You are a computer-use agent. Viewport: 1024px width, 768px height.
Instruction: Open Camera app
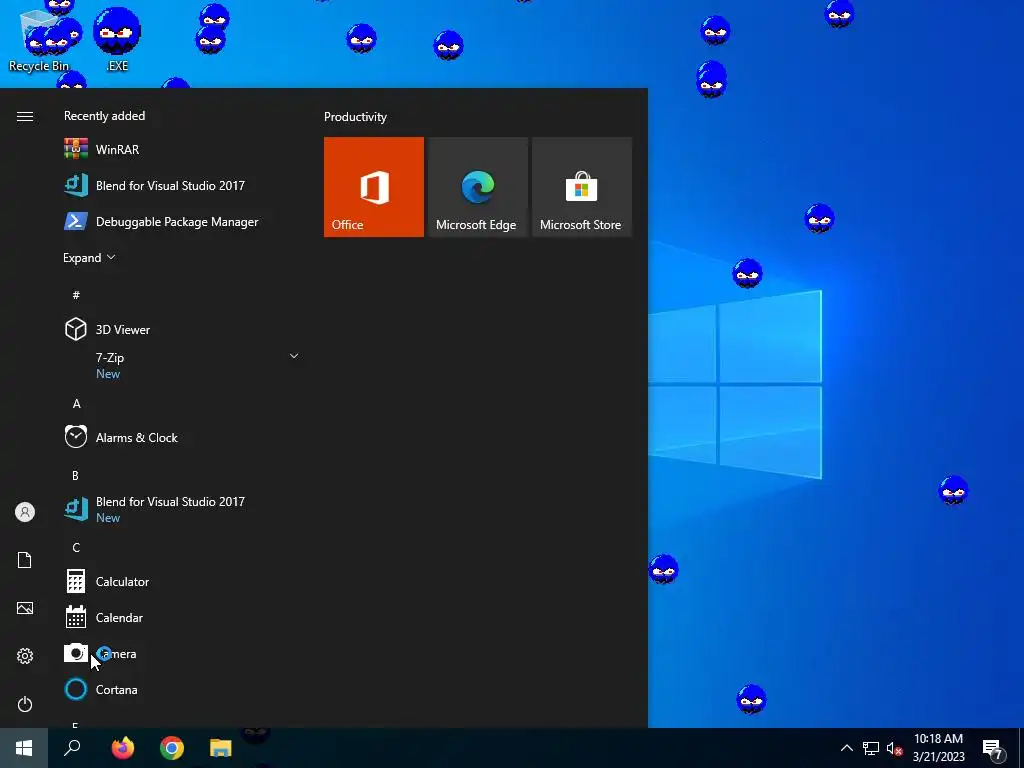click(x=181, y=653)
